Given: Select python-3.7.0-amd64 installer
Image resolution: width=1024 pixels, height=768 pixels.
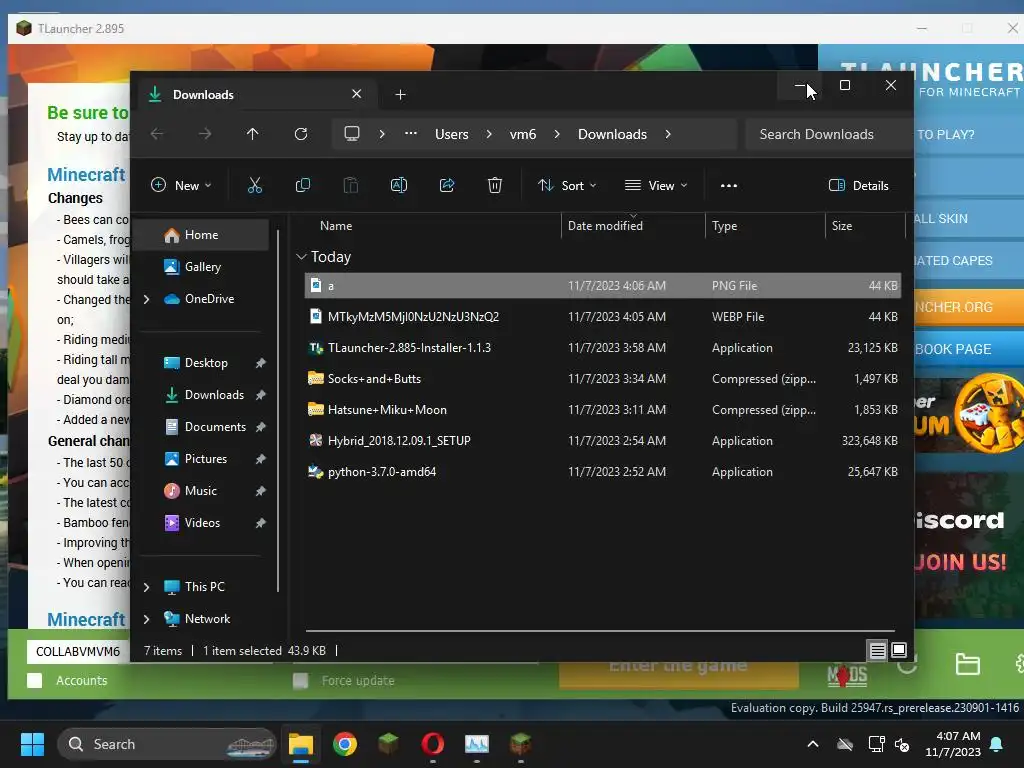Looking at the screenshot, I should [603, 472].
